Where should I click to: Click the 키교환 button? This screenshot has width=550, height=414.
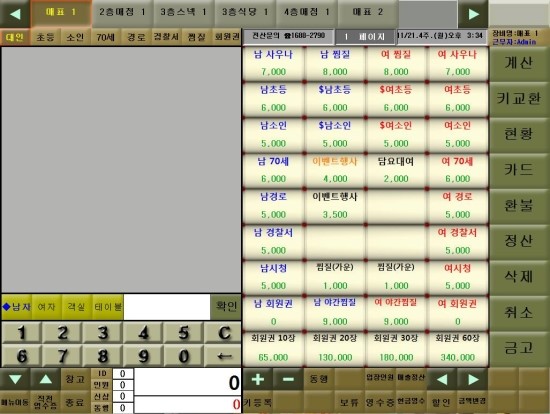(x=518, y=99)
